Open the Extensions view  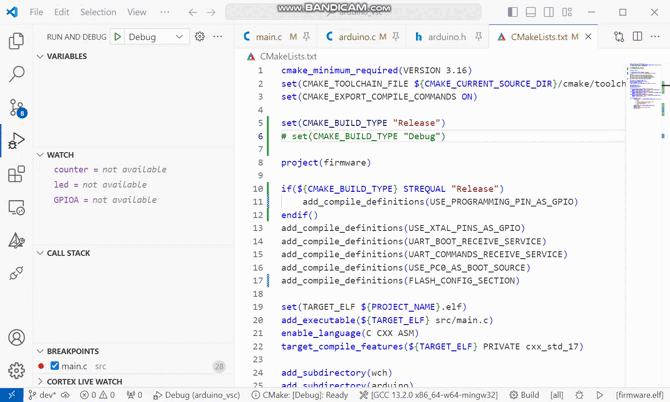coord(16,174)
